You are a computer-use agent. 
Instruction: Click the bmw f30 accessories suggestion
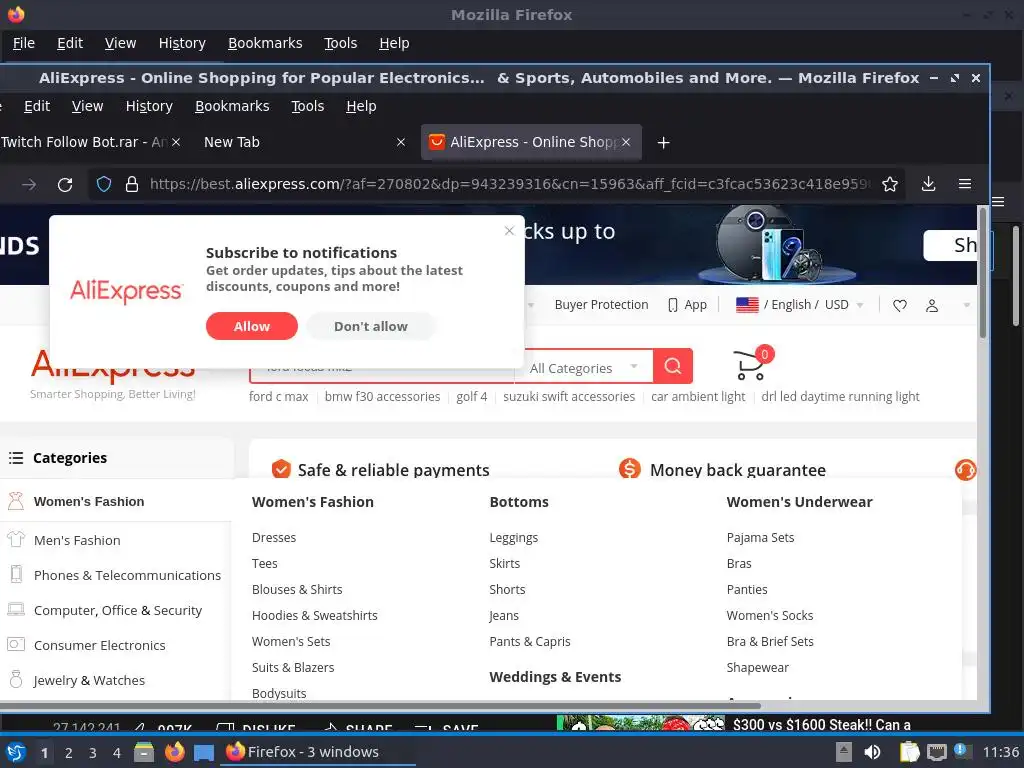pyautogui.click(x=382, y=396)
